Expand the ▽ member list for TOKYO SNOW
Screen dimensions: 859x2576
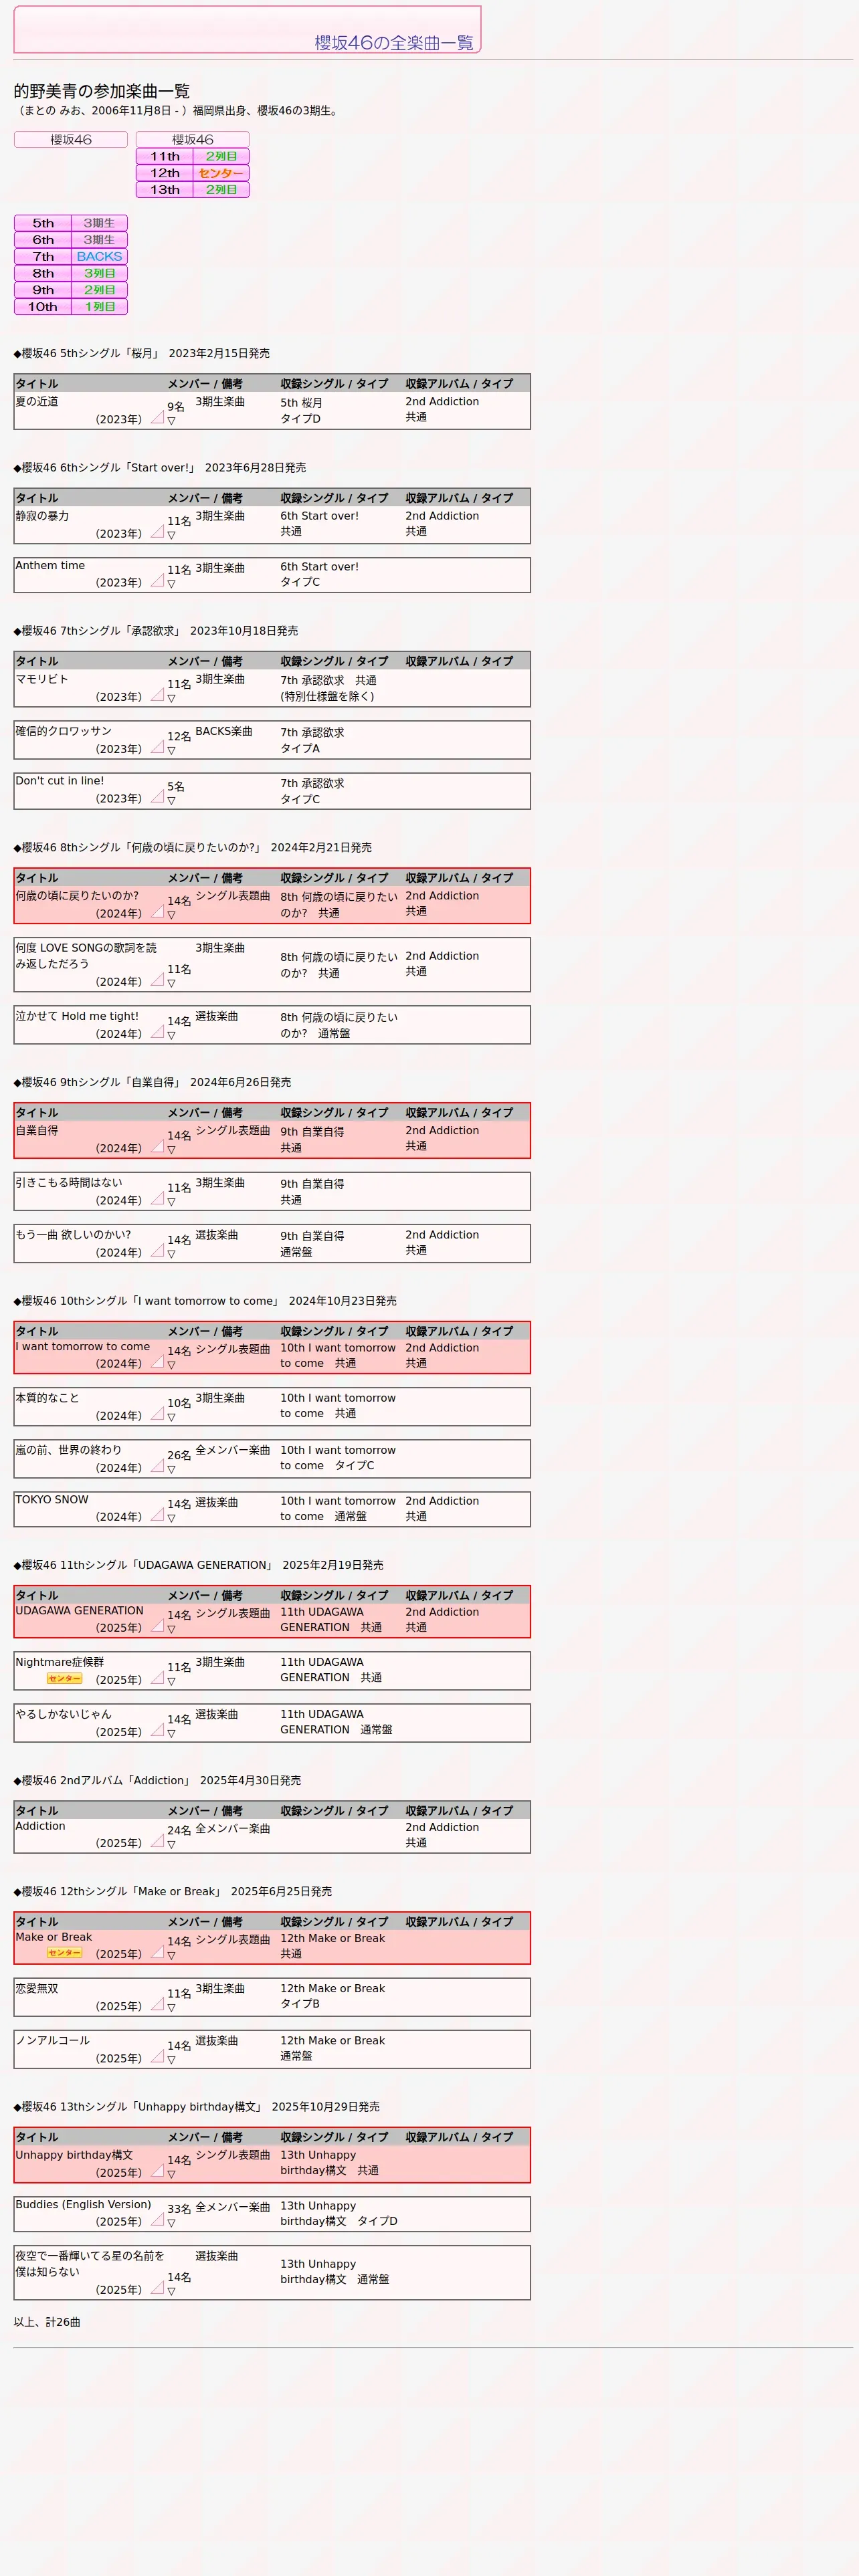[171, 1518]
